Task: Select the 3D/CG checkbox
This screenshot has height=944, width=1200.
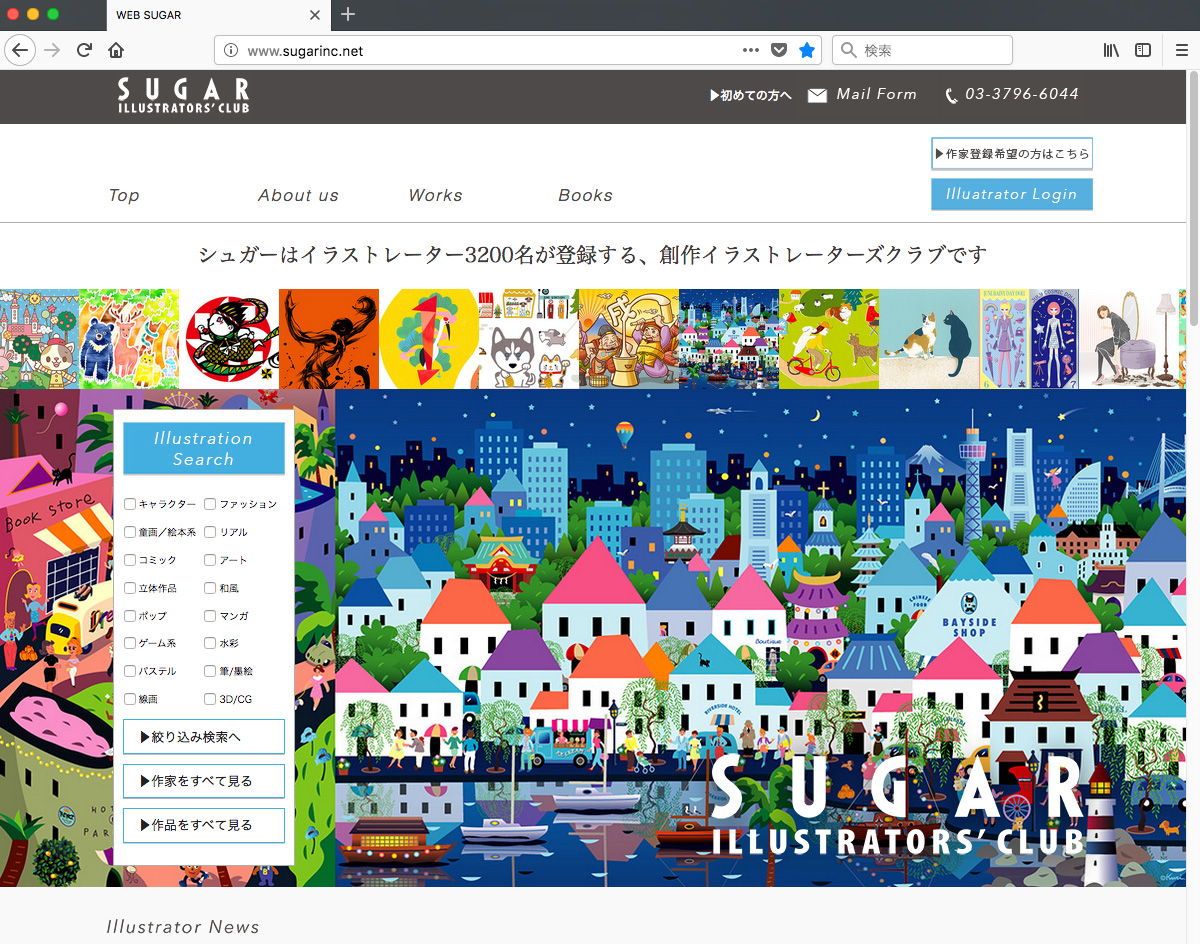Action: (210, 699)
